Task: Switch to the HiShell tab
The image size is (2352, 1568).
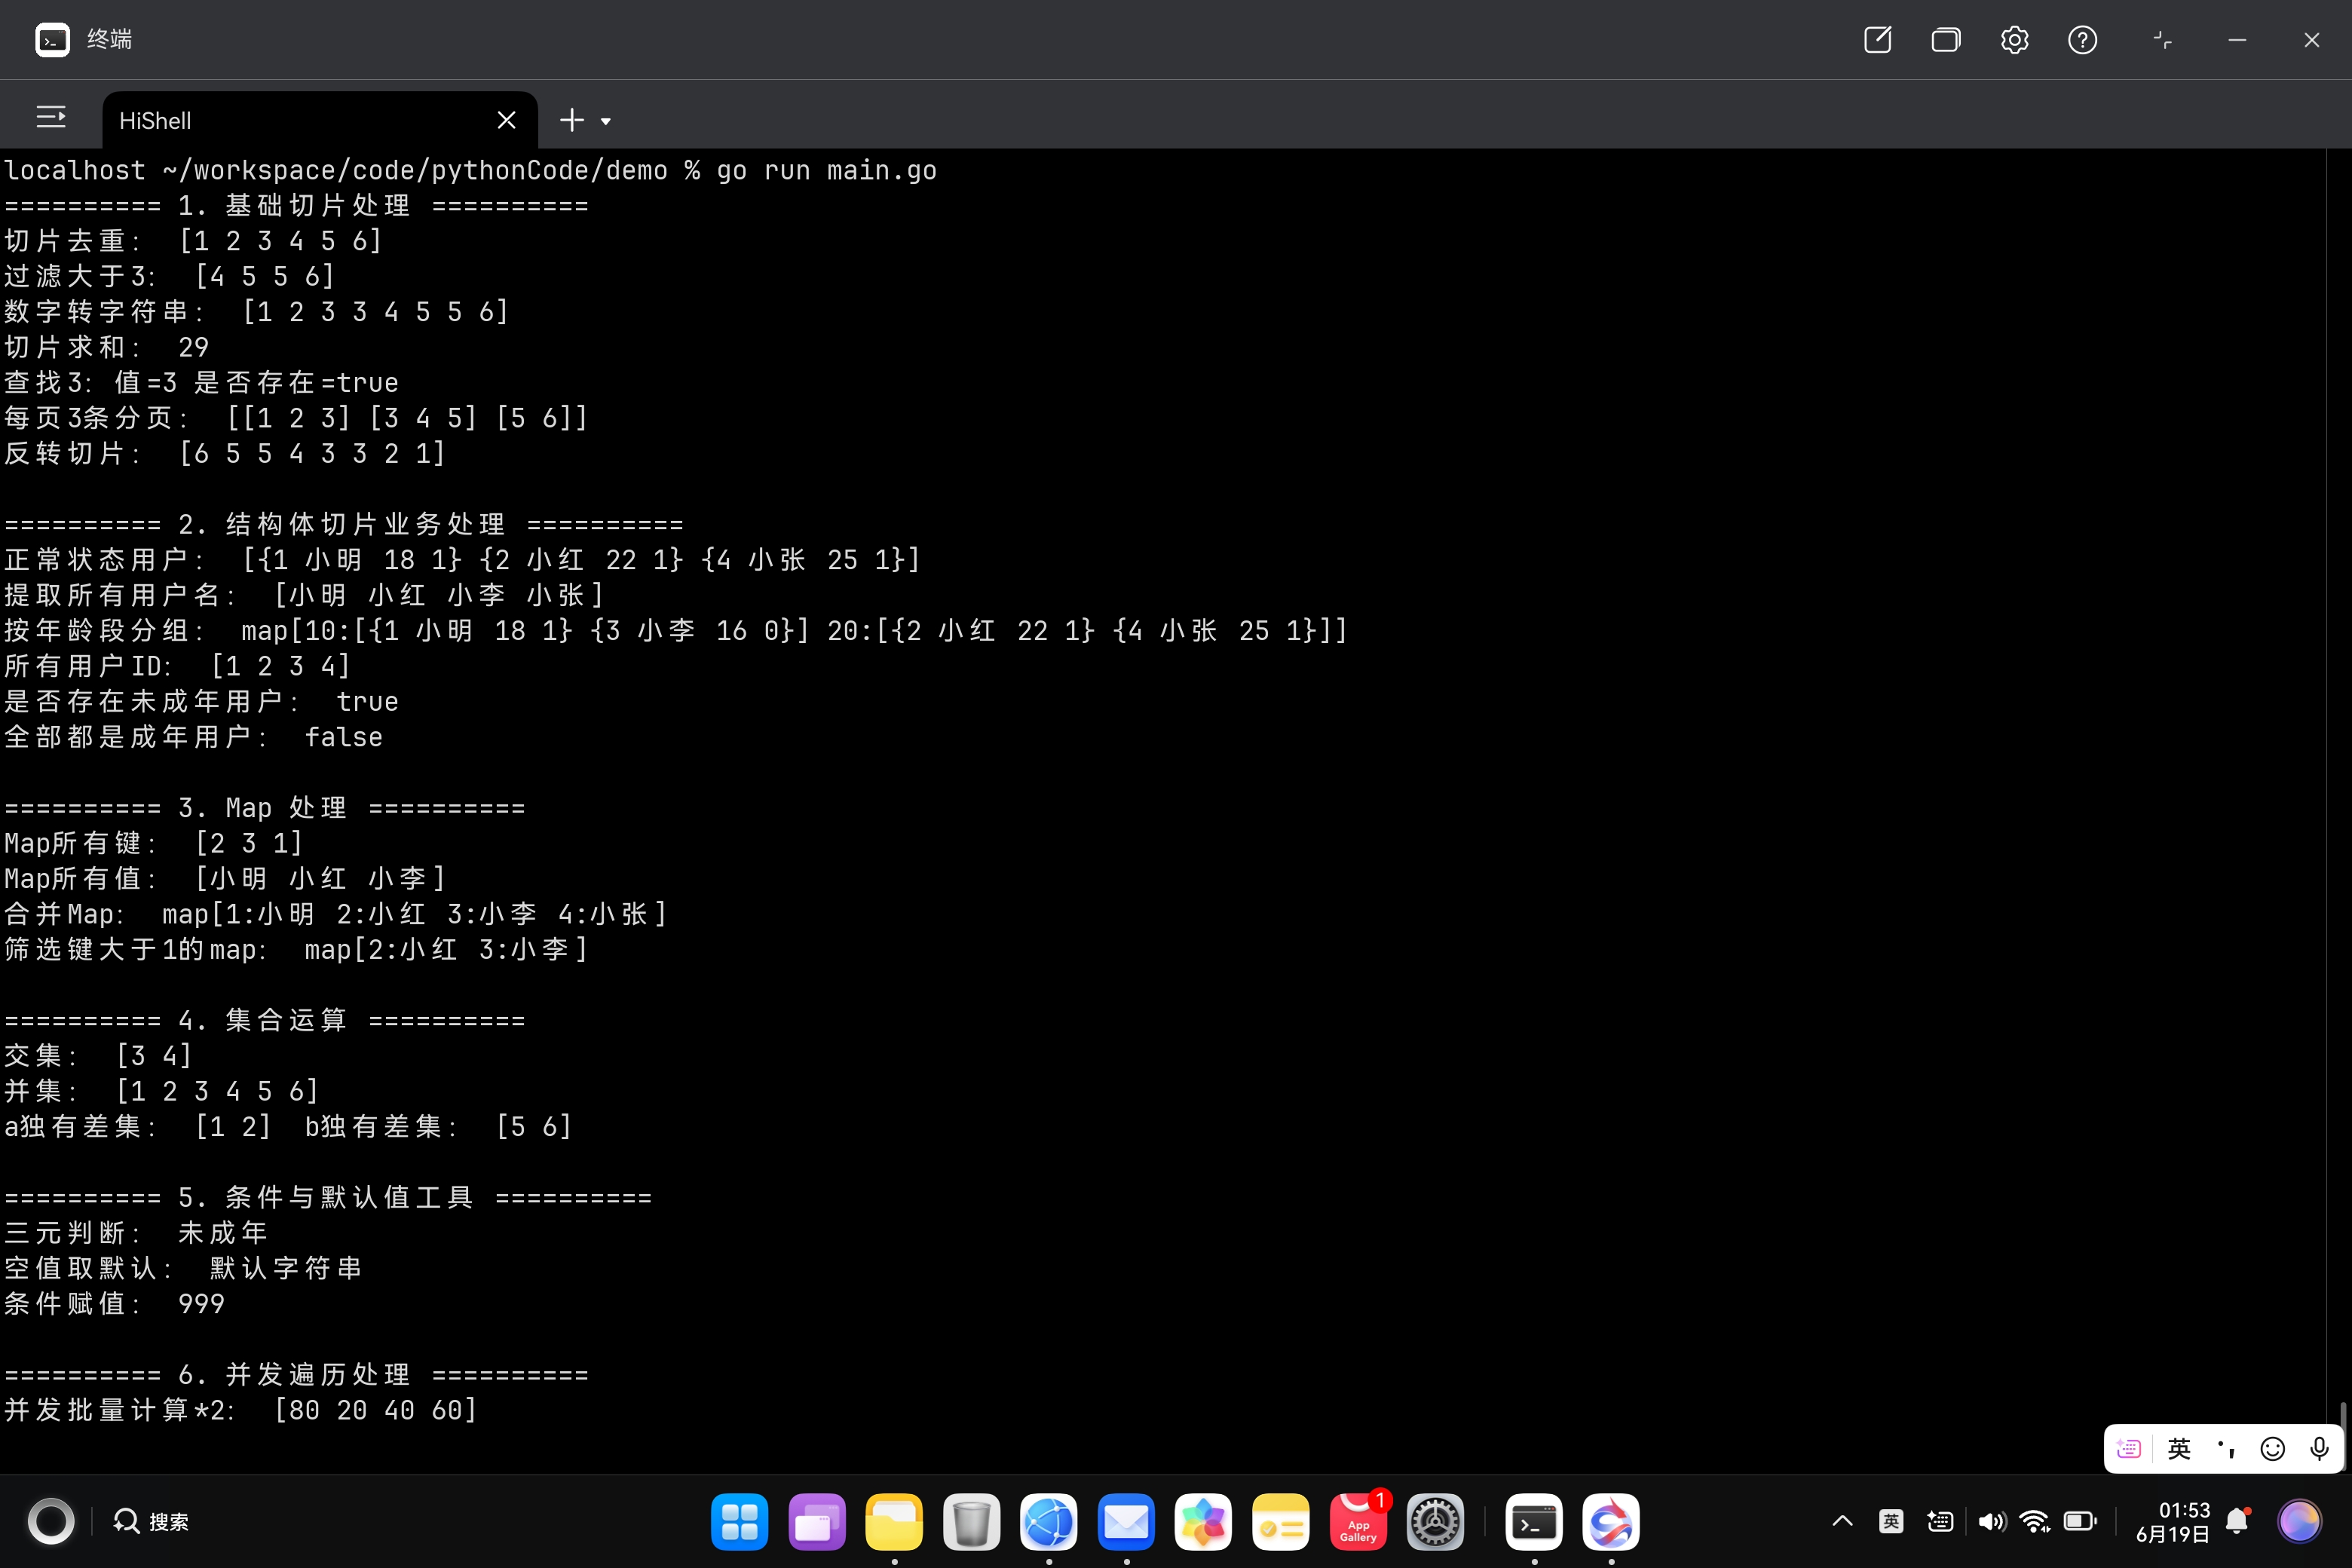Action: pyautogui.click(x=320, y=120)
